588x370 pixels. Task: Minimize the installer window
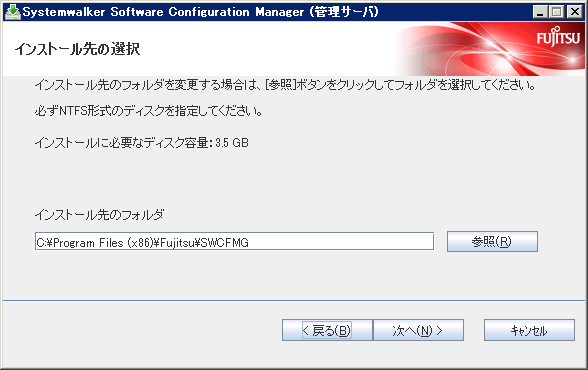tap(540, 12)
